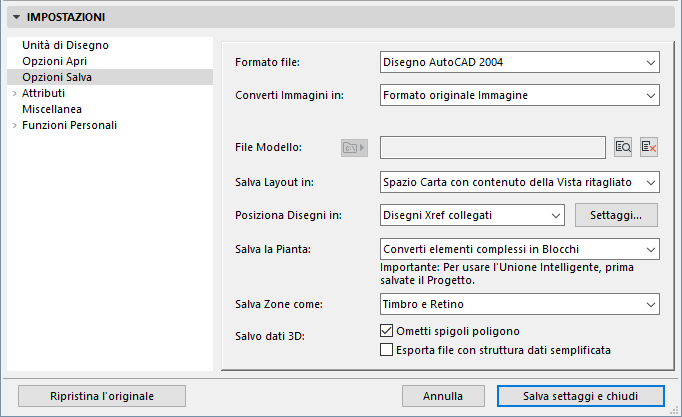Open the Converti Immagini in dropdown

click(x=520, y=96)
